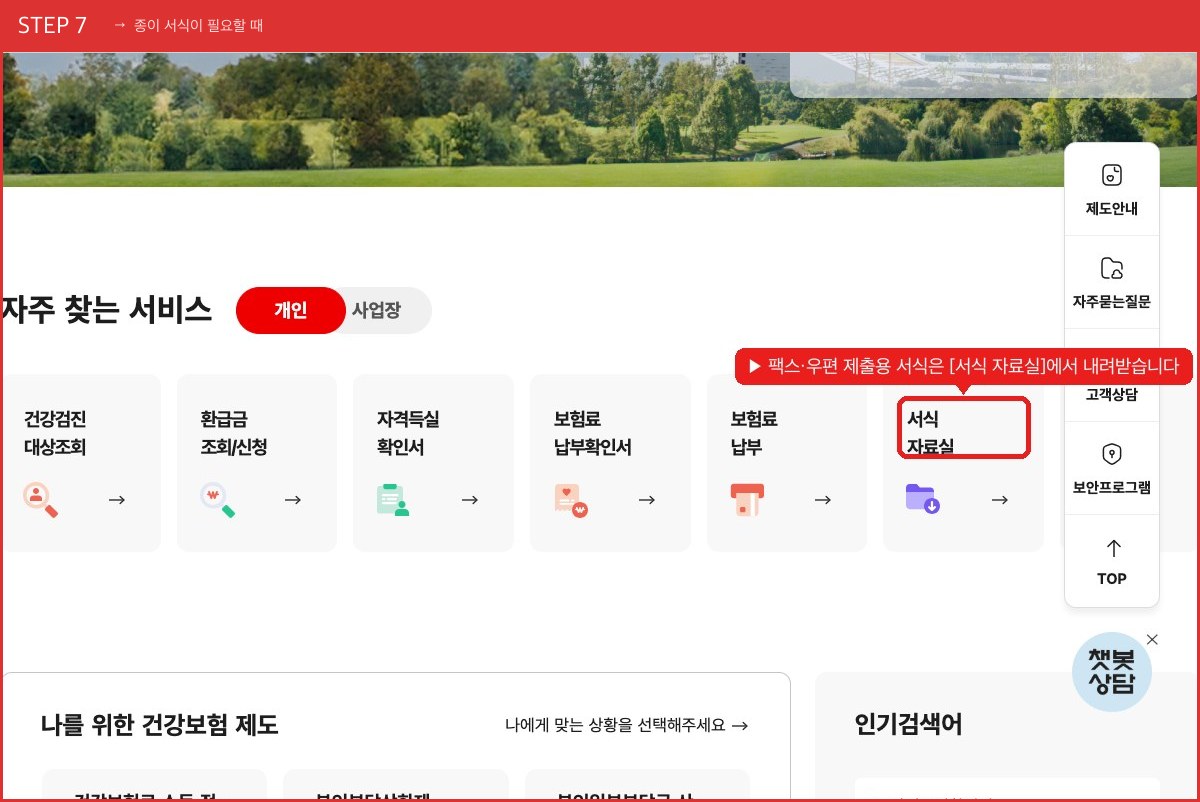
Task: Click the 인기검색어 heading
Action: (x=909, y=725)
